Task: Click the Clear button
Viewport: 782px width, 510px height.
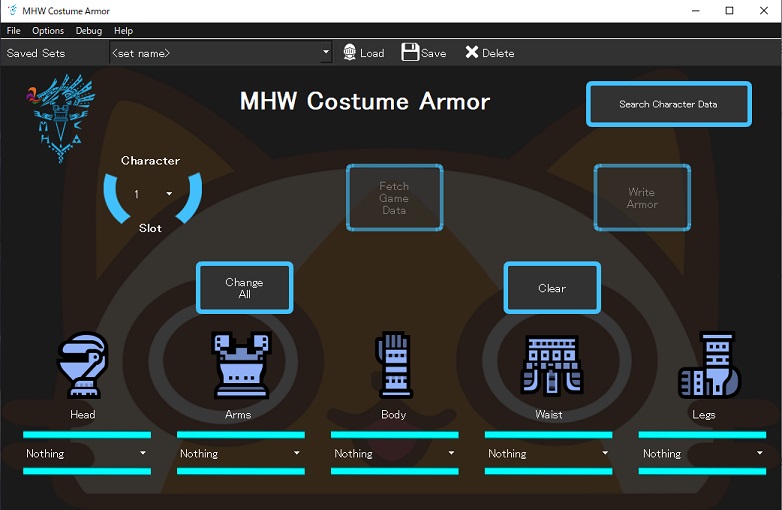Action: pos(552,288)
